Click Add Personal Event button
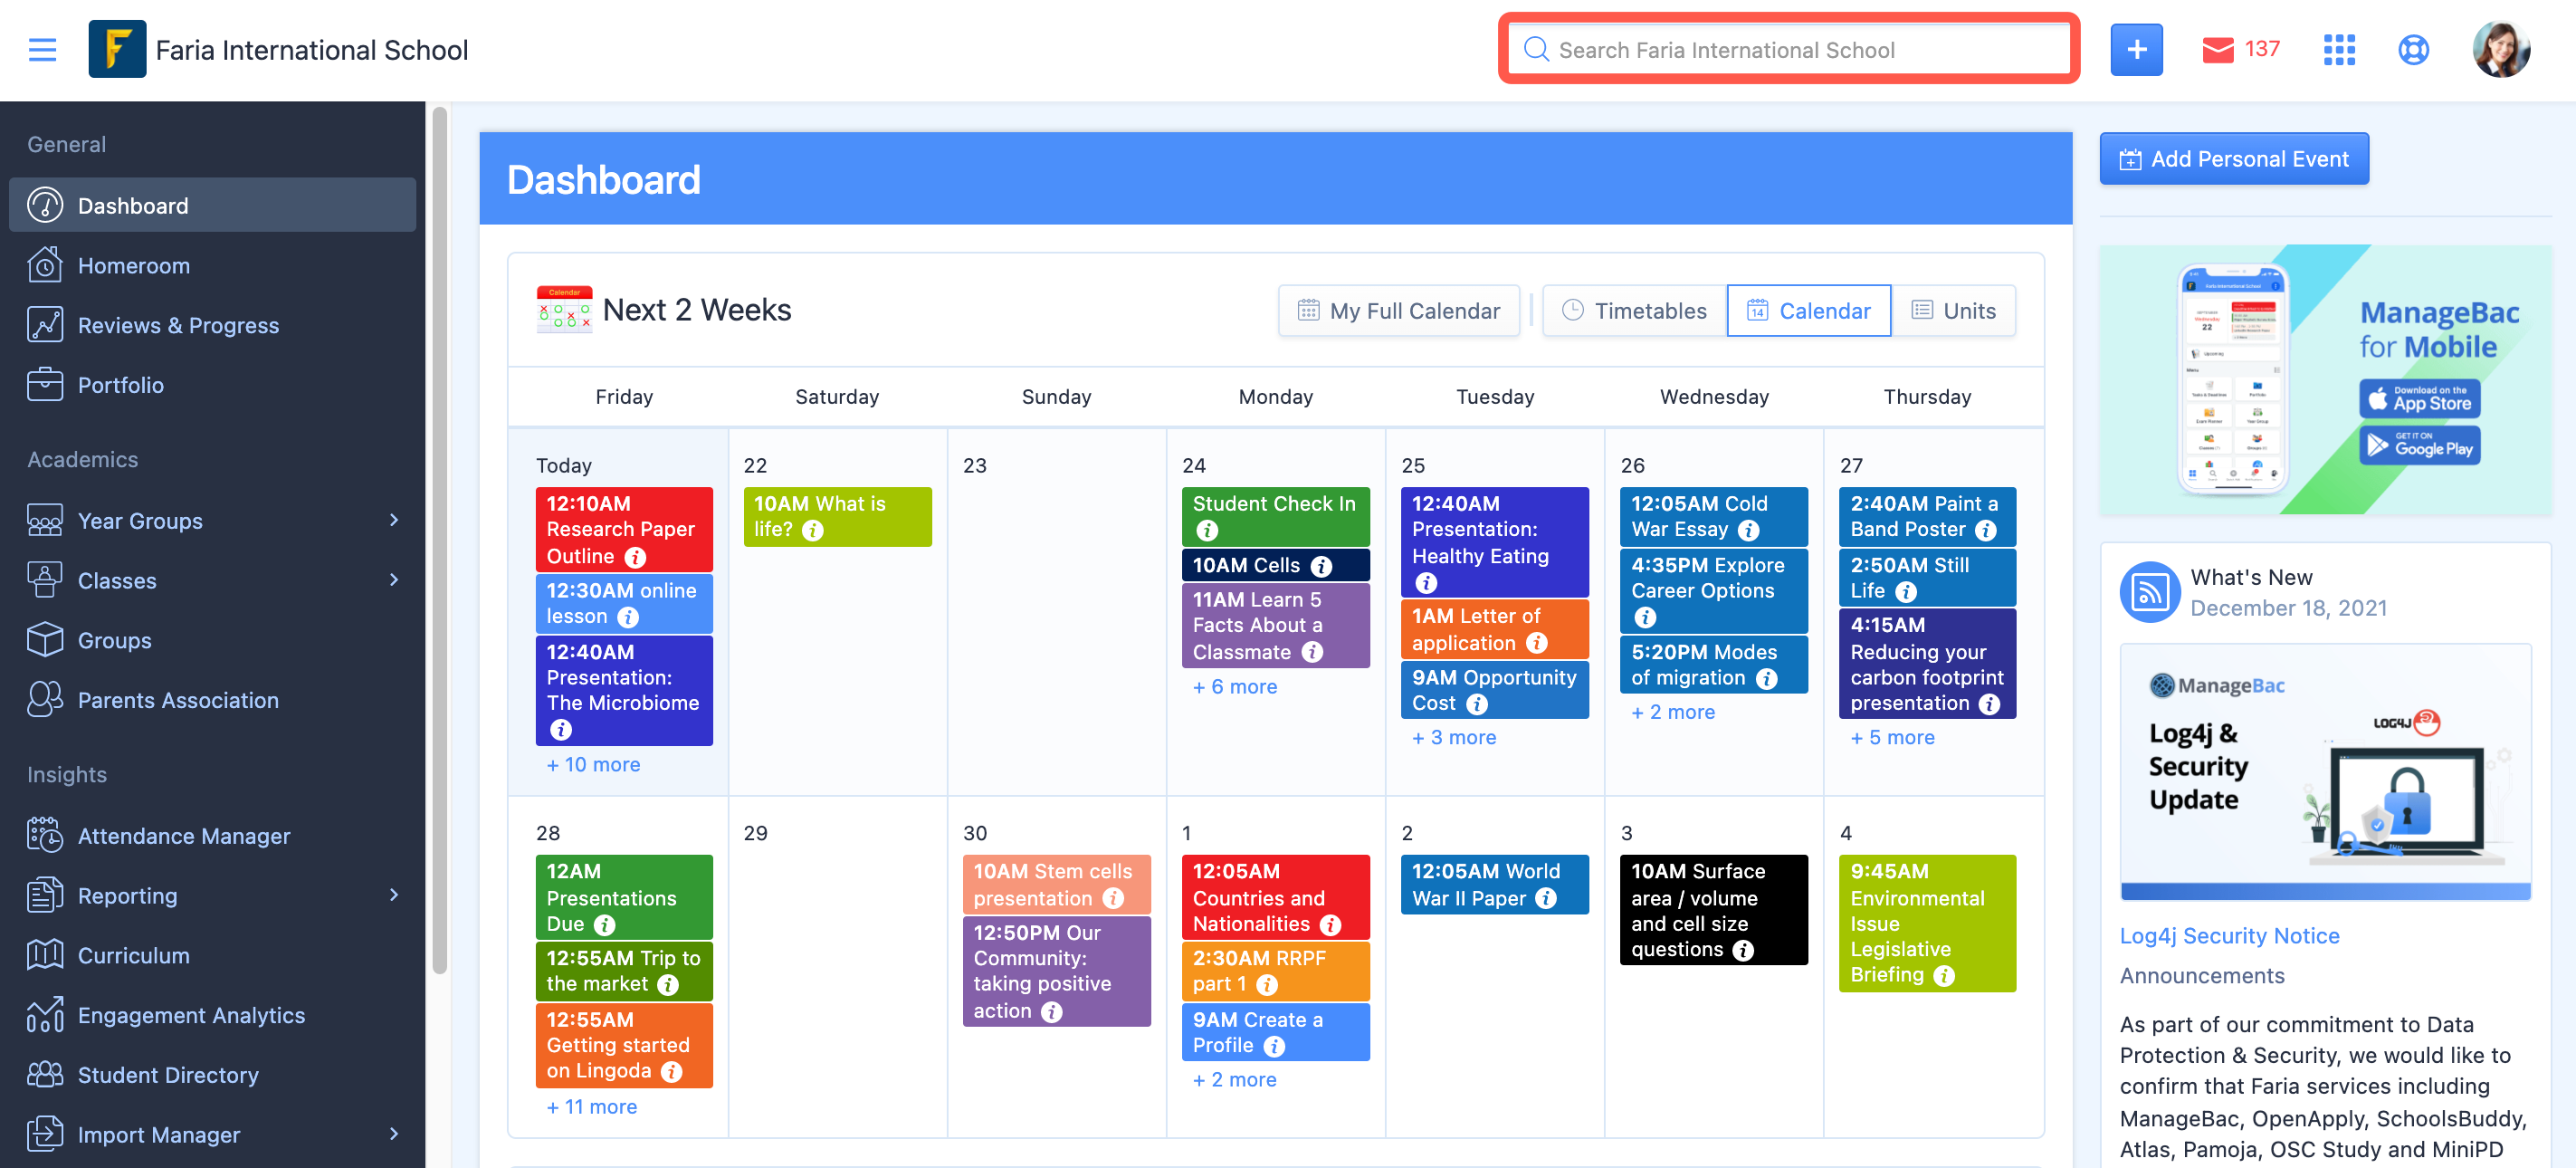The width and height of the screenshot is (2576, 1168). [x=2233, y=159]
